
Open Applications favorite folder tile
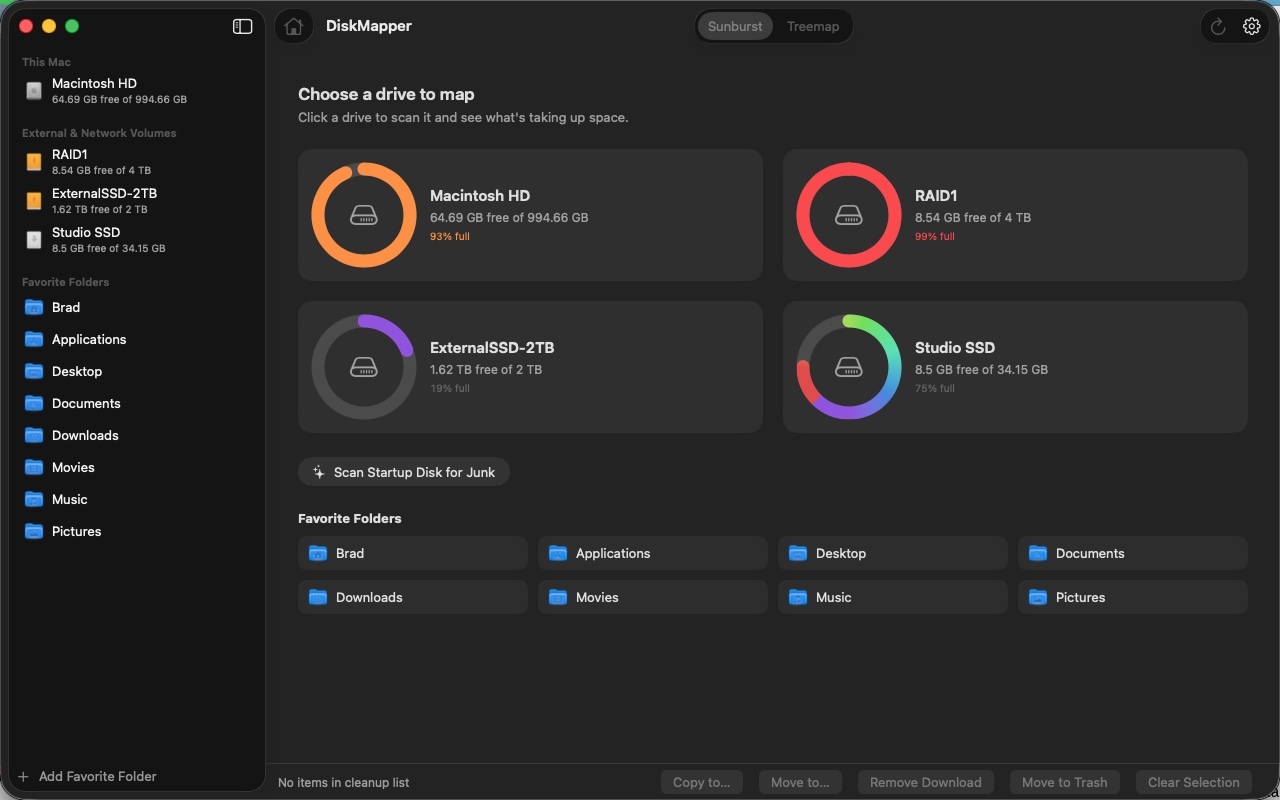click(653, 553)
